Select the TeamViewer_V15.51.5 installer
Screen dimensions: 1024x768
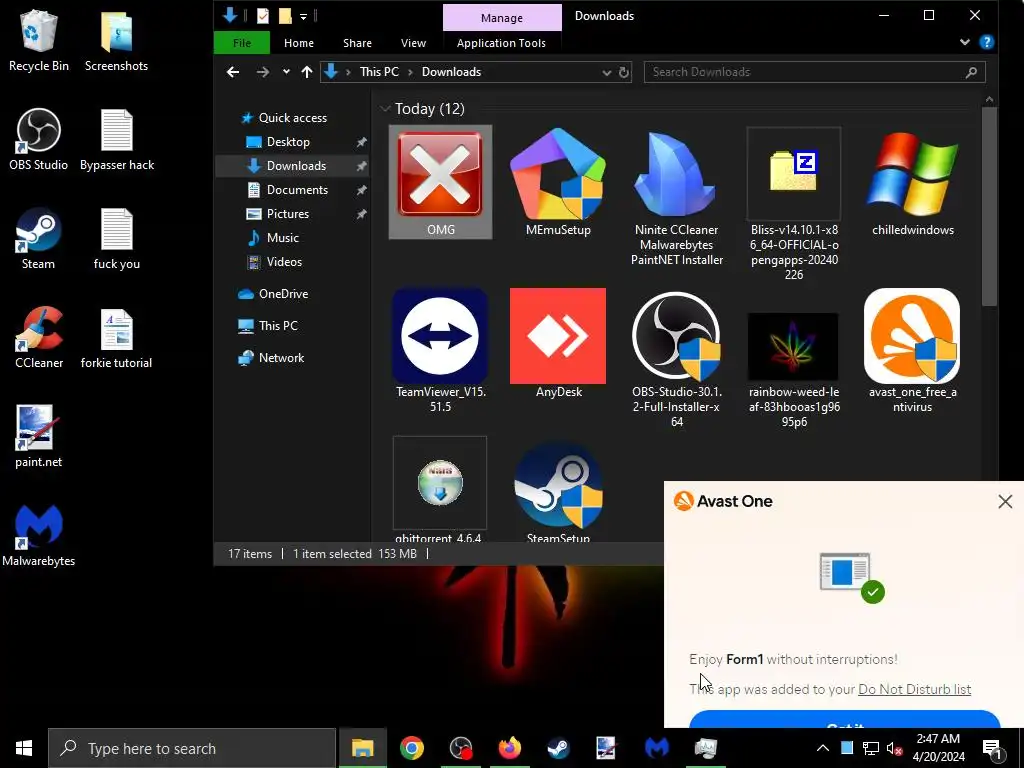click(x=440, y=351)
